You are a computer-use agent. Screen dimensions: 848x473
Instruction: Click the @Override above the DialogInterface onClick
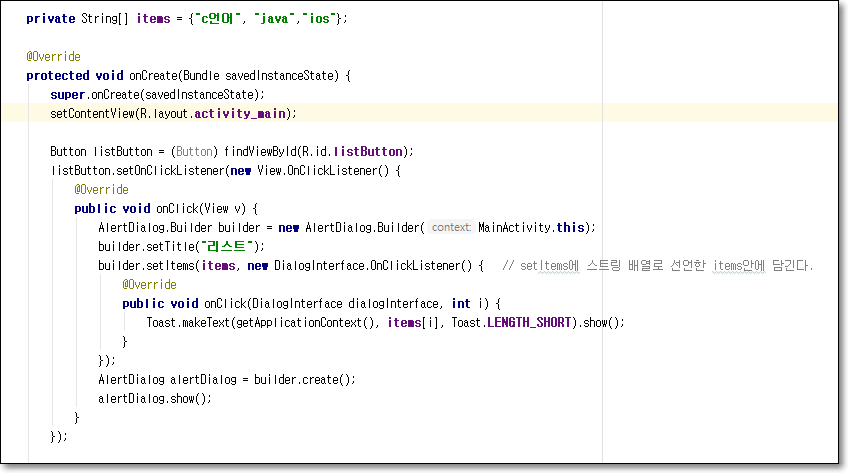click(x=149, y=285)
